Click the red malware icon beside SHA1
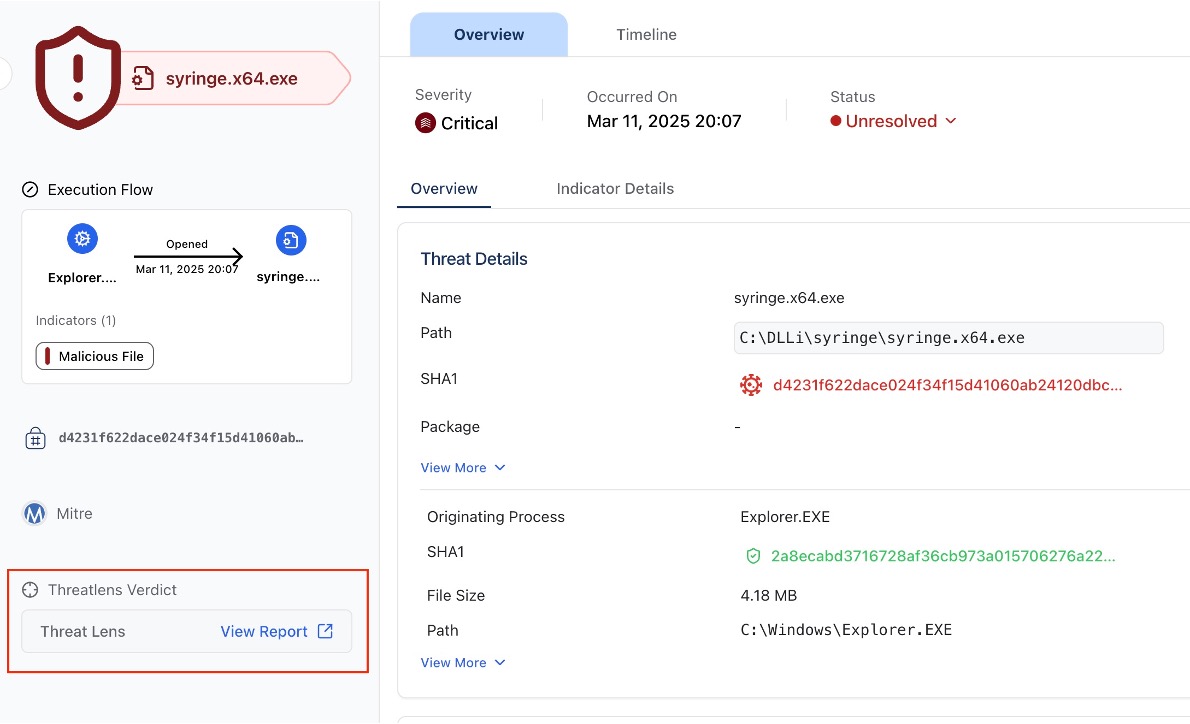 tap(750, 385)
